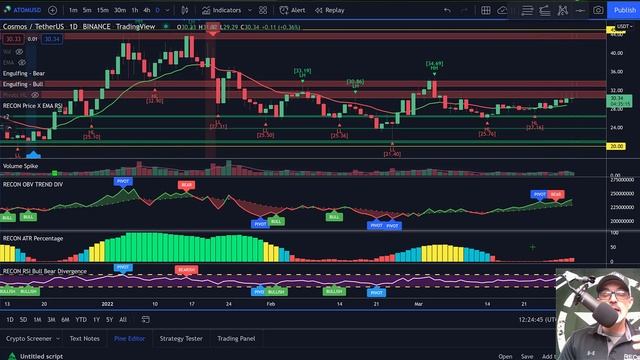Open the Strategy Tester tab

[x=181, y=339]
